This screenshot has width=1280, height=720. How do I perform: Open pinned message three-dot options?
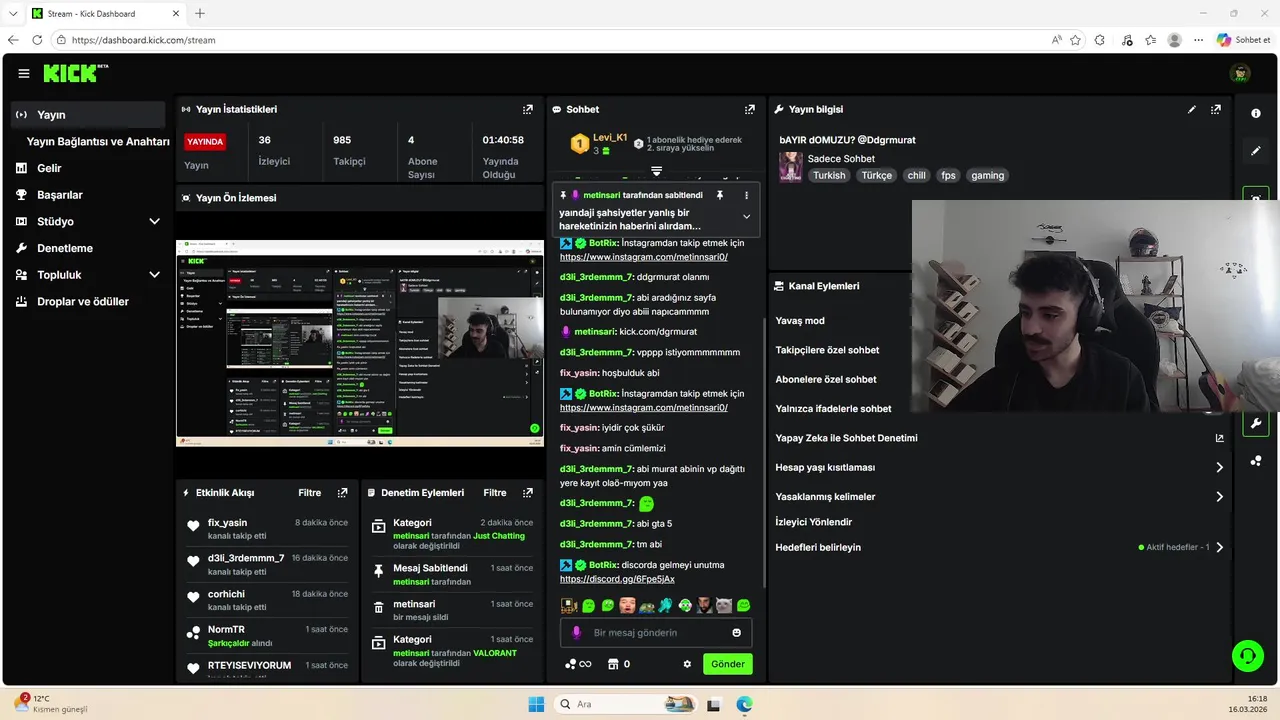[746, 195]
